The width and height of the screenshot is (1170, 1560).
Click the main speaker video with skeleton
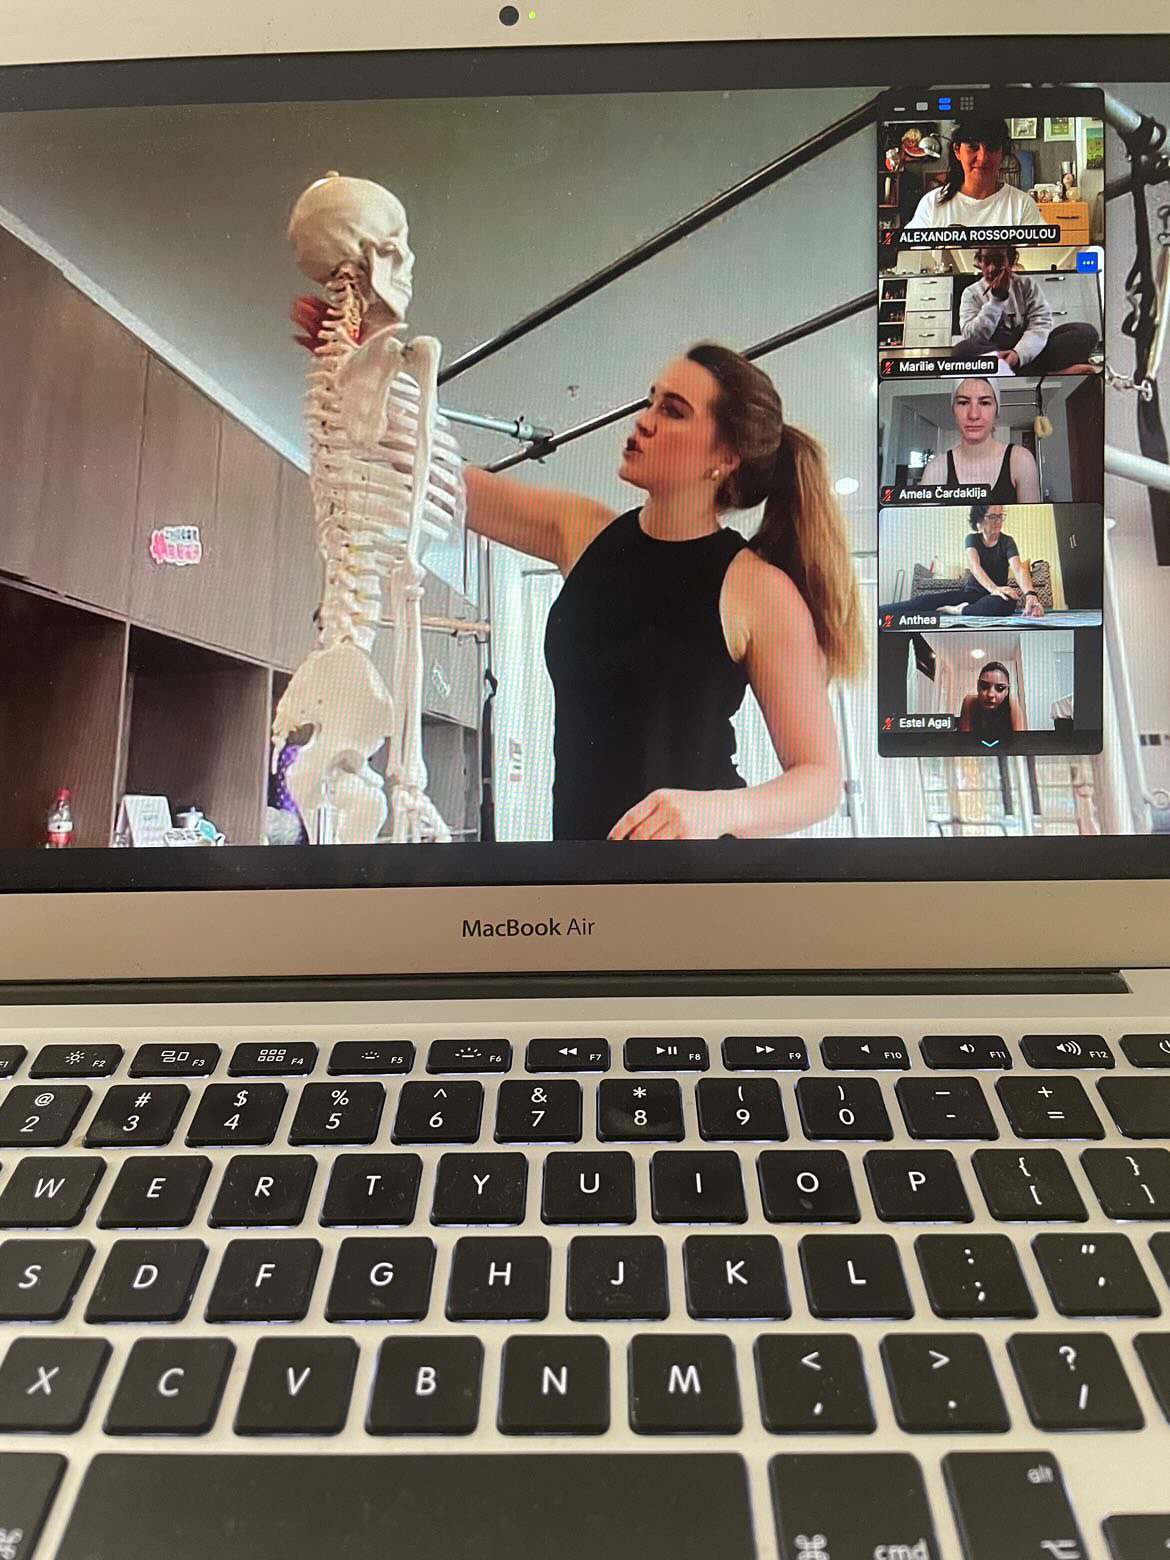click(440, 470)
